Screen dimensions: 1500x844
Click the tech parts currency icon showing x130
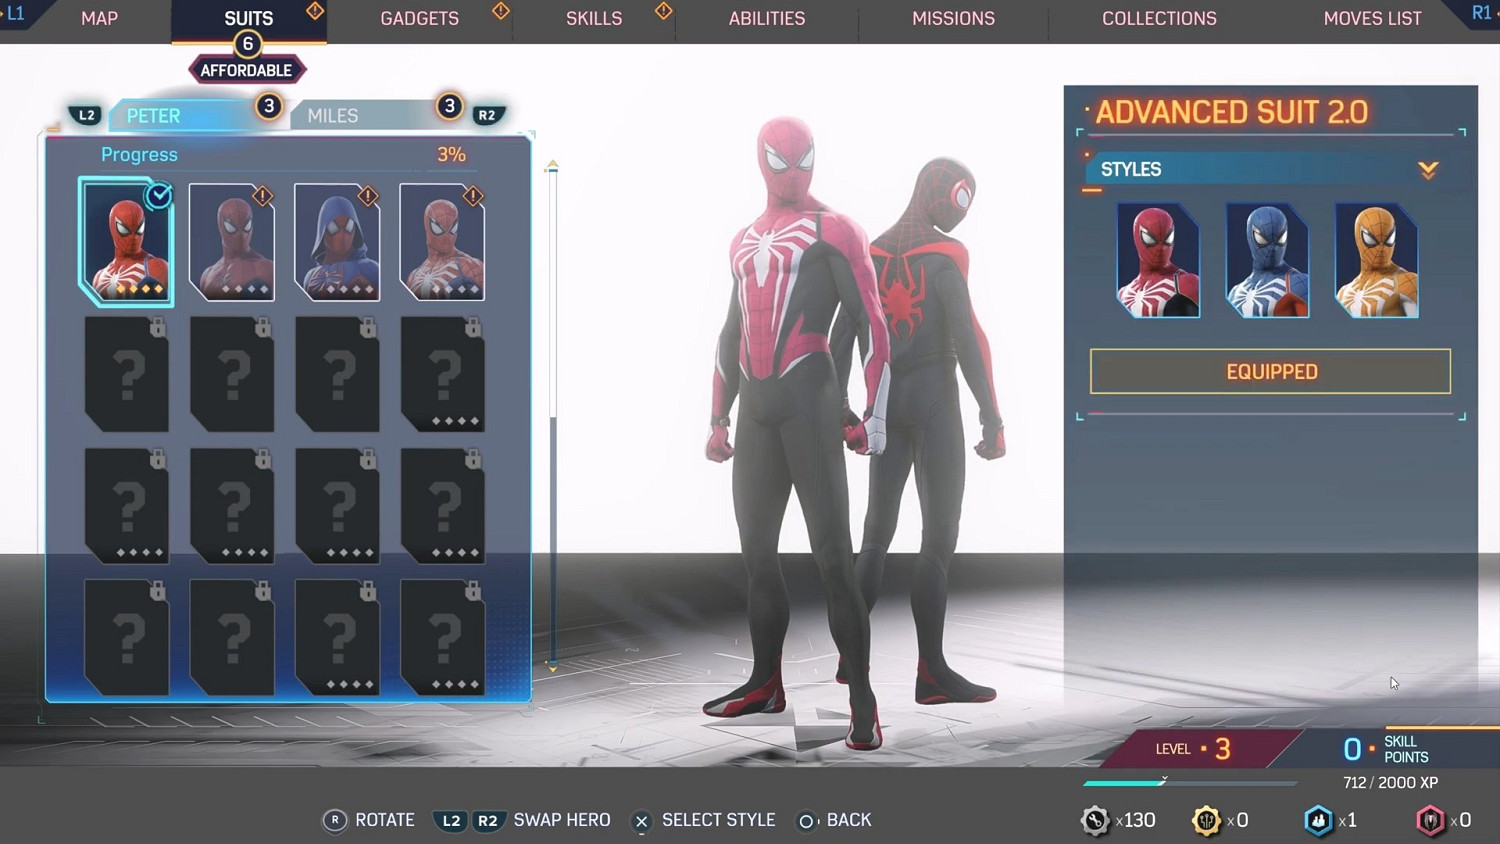coord(1095,820)
